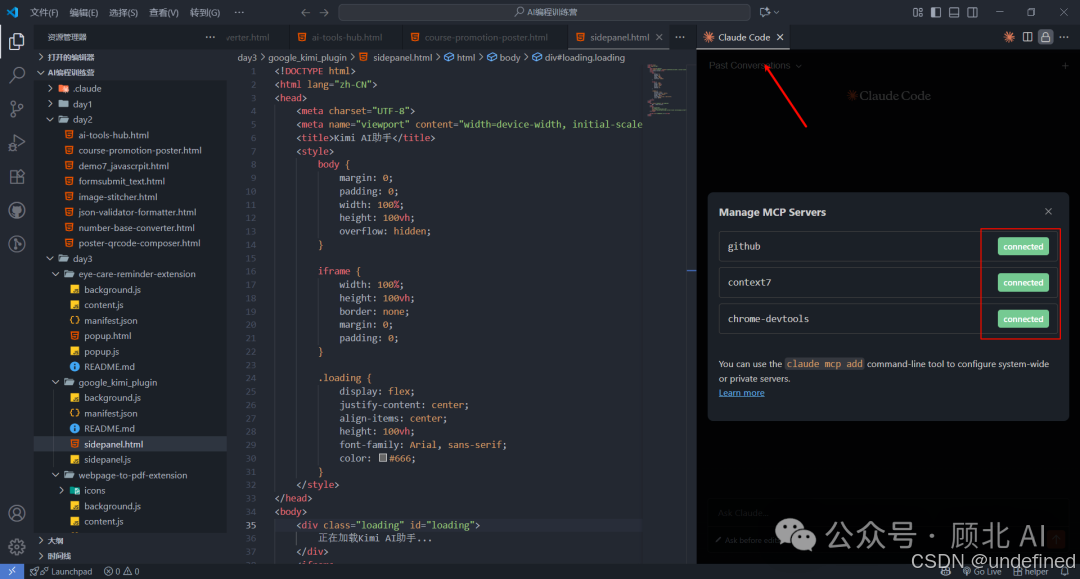The width and height of the screenshot is (1080, 579).
Task: Toggle the bottom panel visibility
Action: (x=954, y=12)
